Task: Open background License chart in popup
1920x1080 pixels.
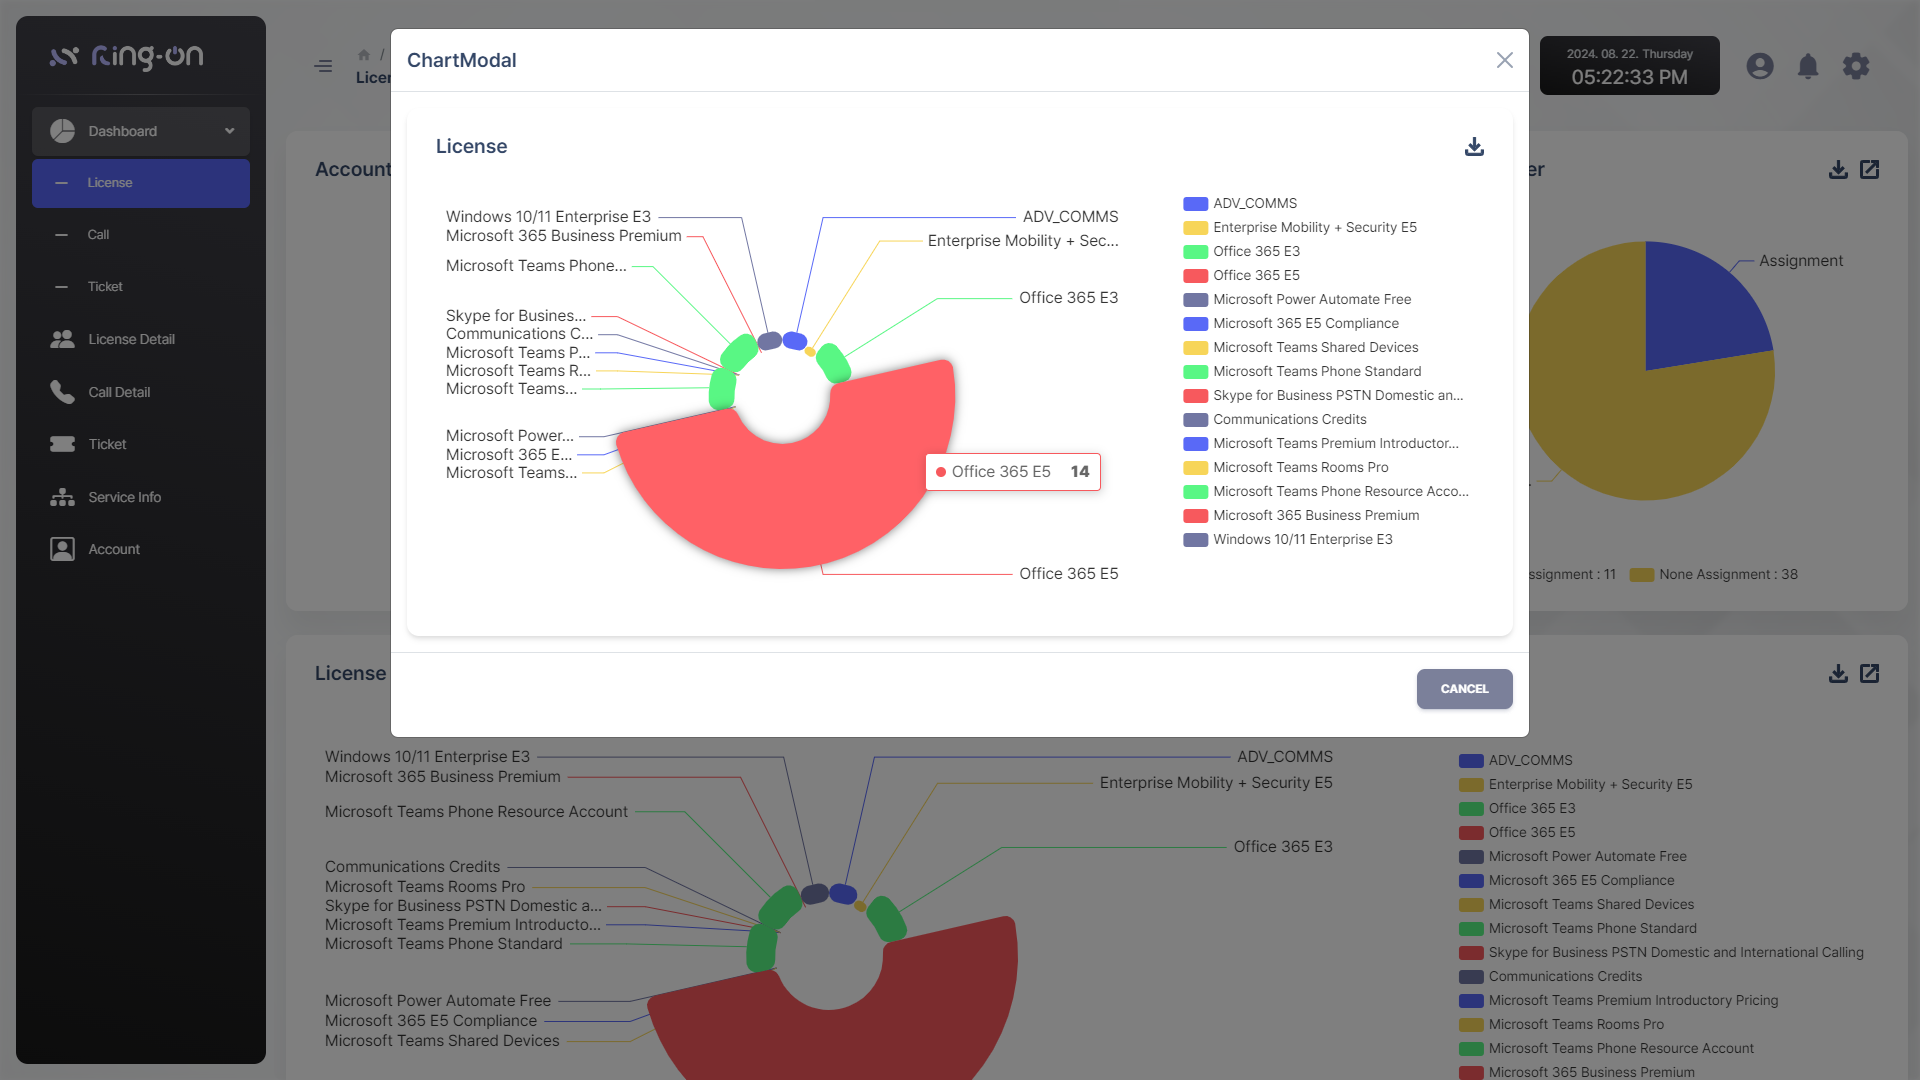Action: point(1870,674)
